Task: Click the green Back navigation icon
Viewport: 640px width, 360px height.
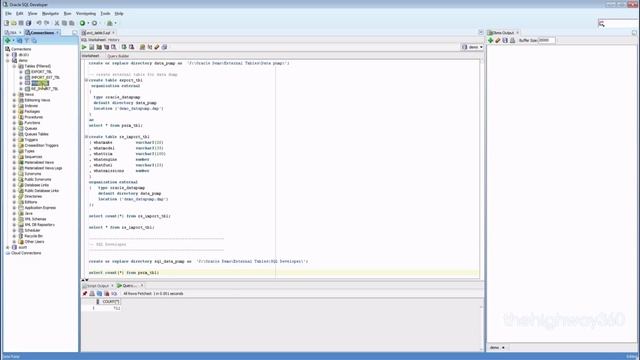Action: (82, 23)
